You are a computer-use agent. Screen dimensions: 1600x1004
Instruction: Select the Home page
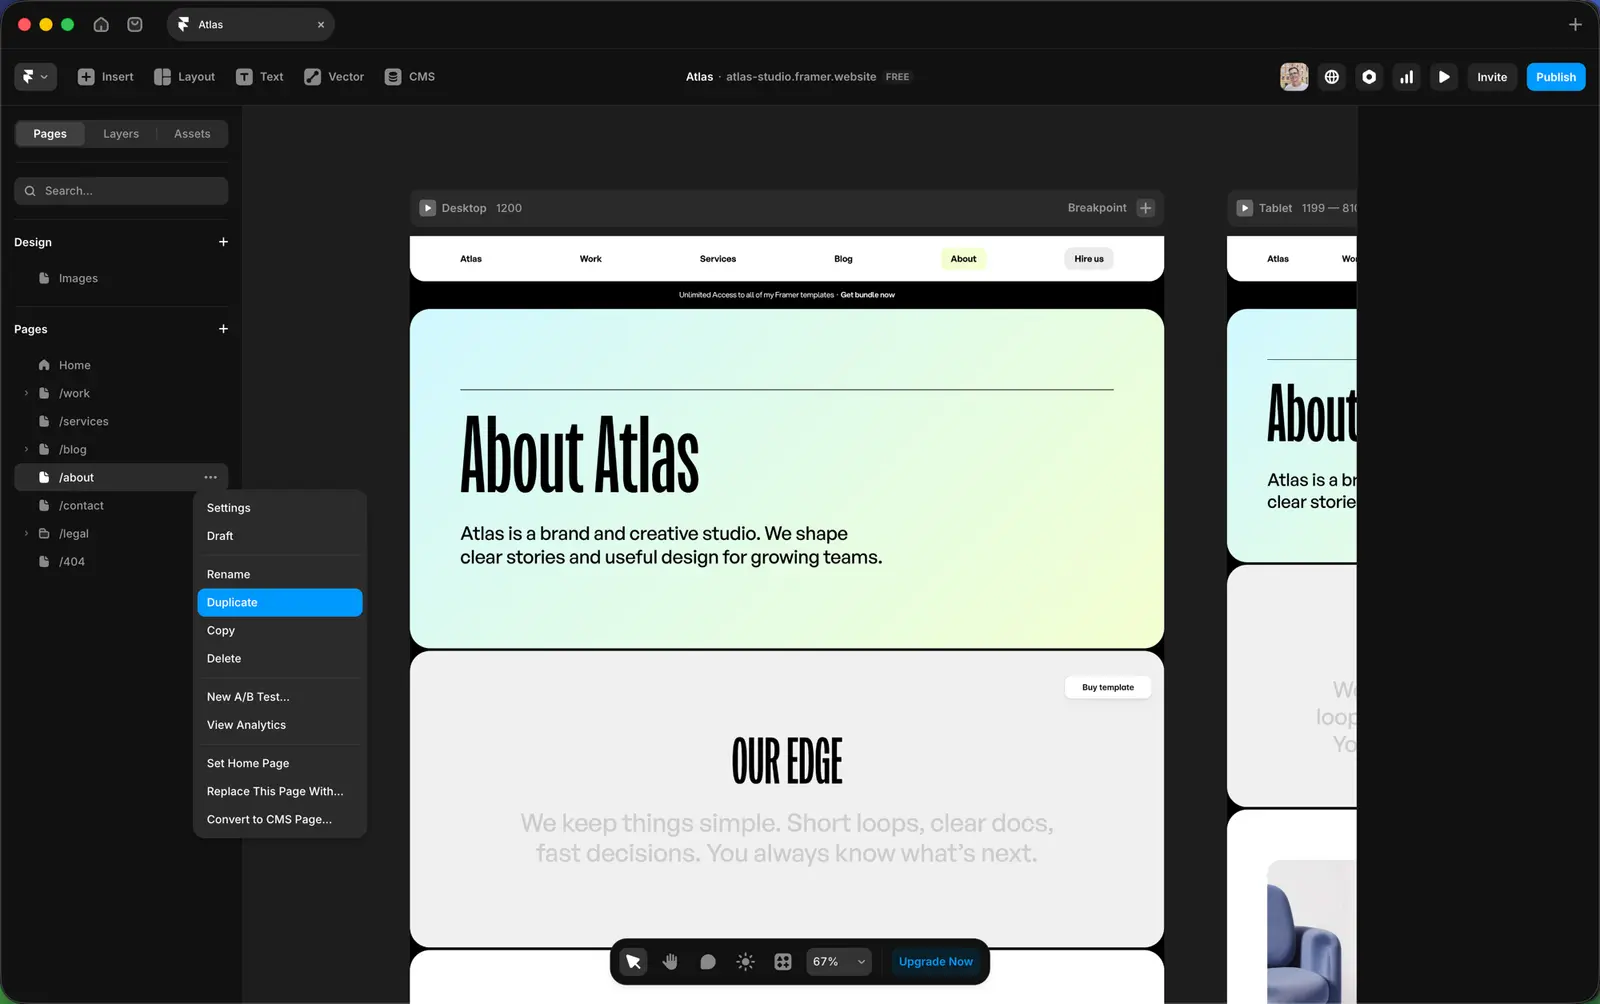click(x=121, y=365)
